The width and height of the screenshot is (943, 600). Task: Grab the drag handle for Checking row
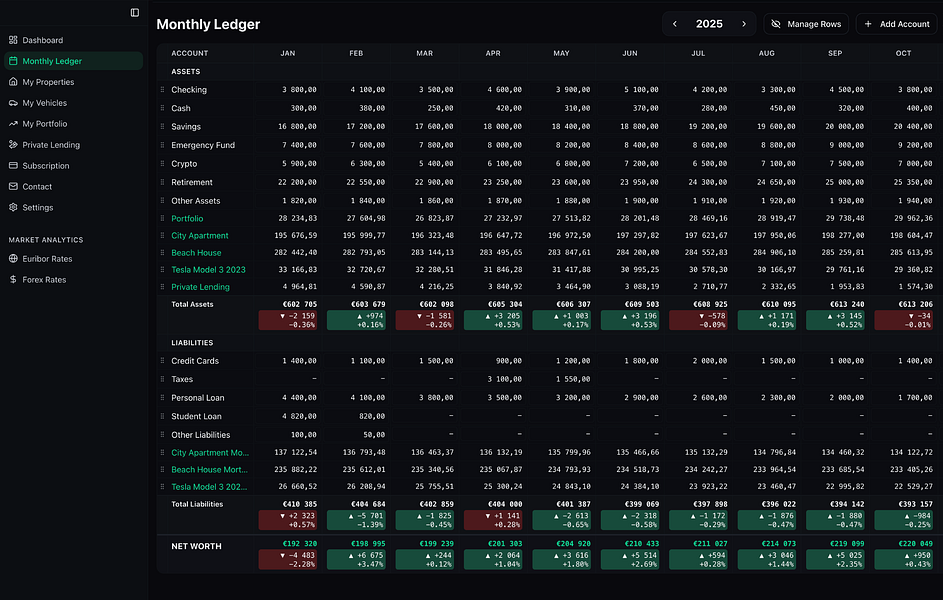(162, 90)
